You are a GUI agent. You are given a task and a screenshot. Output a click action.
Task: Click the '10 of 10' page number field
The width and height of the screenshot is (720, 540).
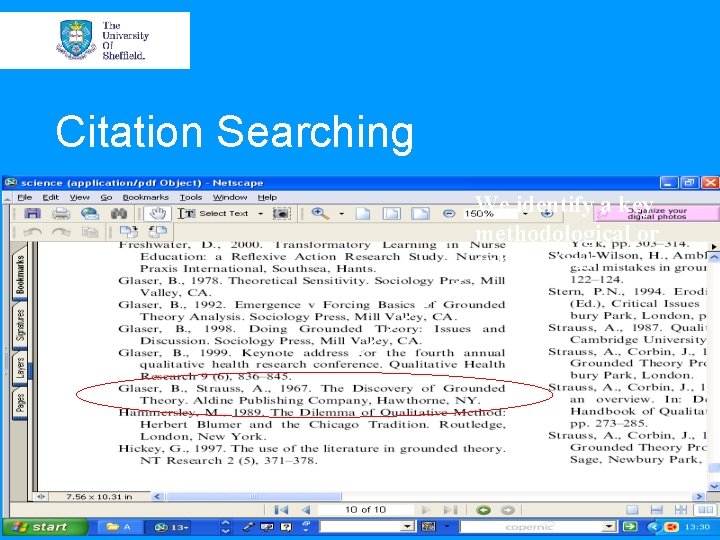366,510
